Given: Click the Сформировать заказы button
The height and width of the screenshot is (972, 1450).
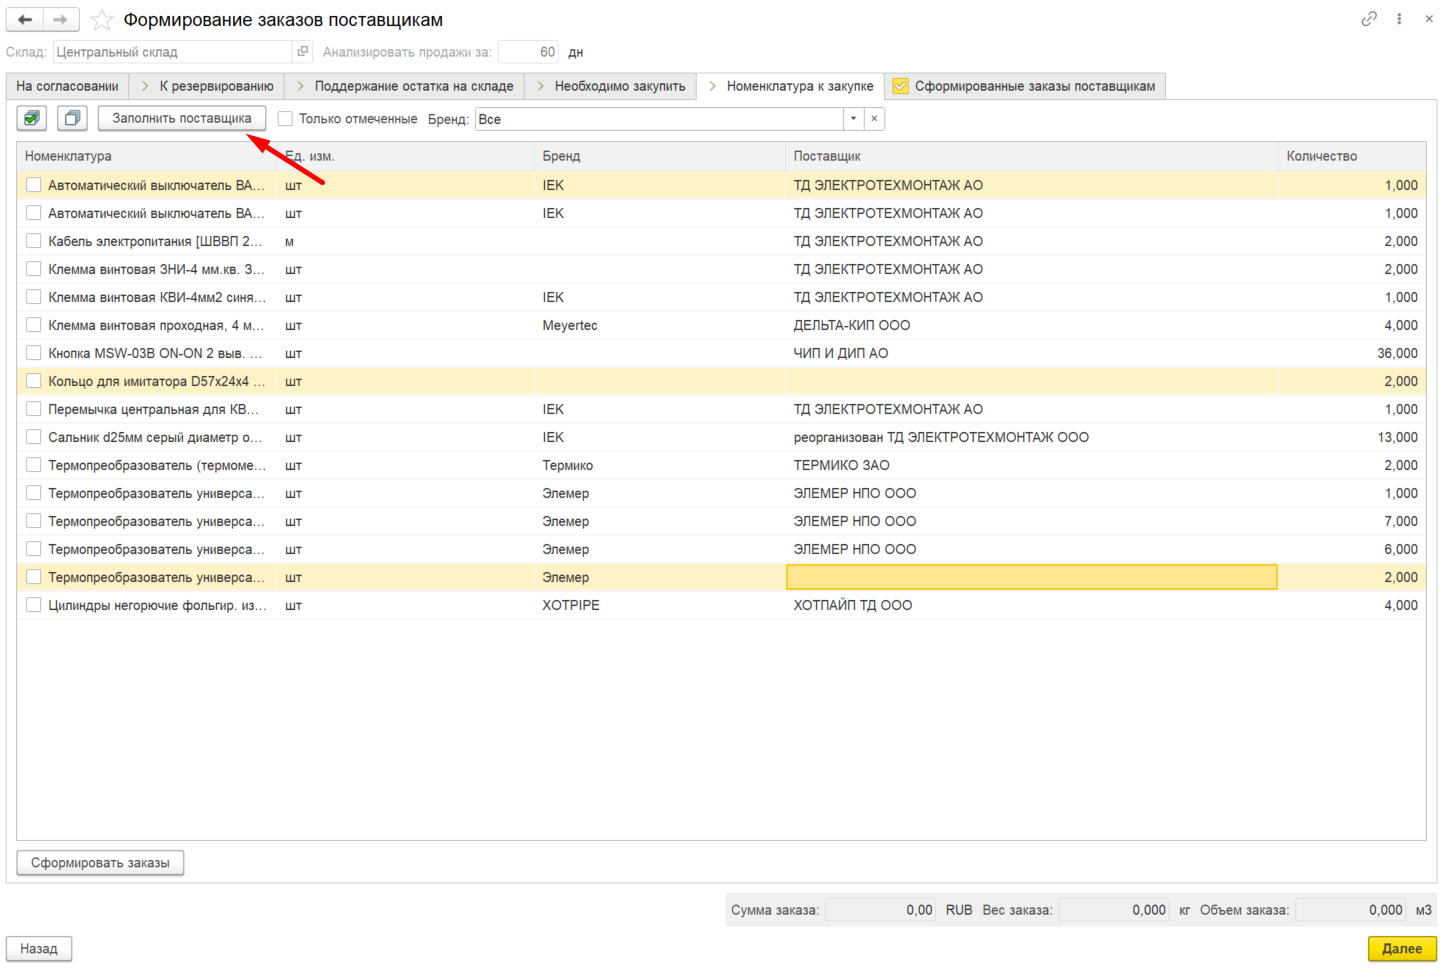Looking at the screenshot, I should (x=100, y=863).
